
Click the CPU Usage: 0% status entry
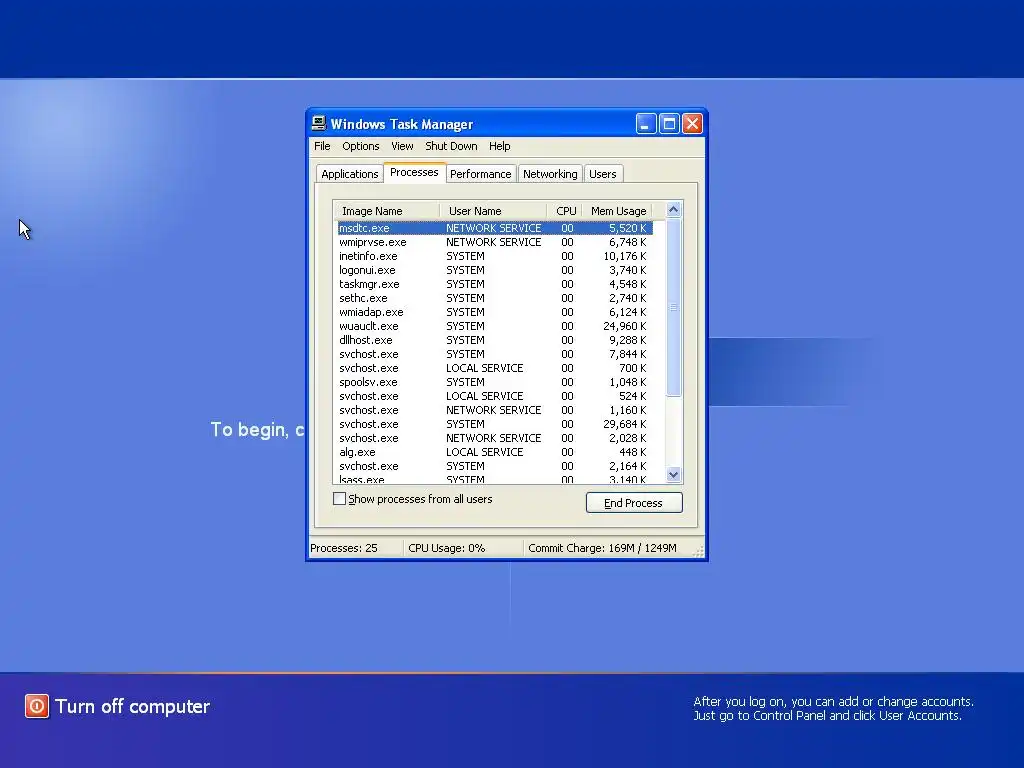coord(447,548)
